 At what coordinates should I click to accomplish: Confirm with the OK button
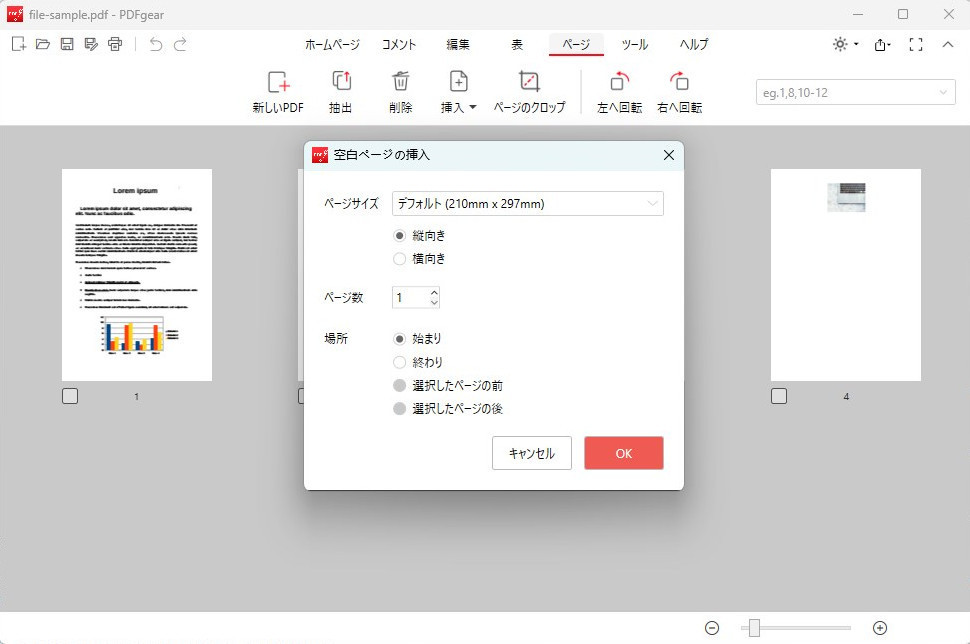[x=623, y=453]
